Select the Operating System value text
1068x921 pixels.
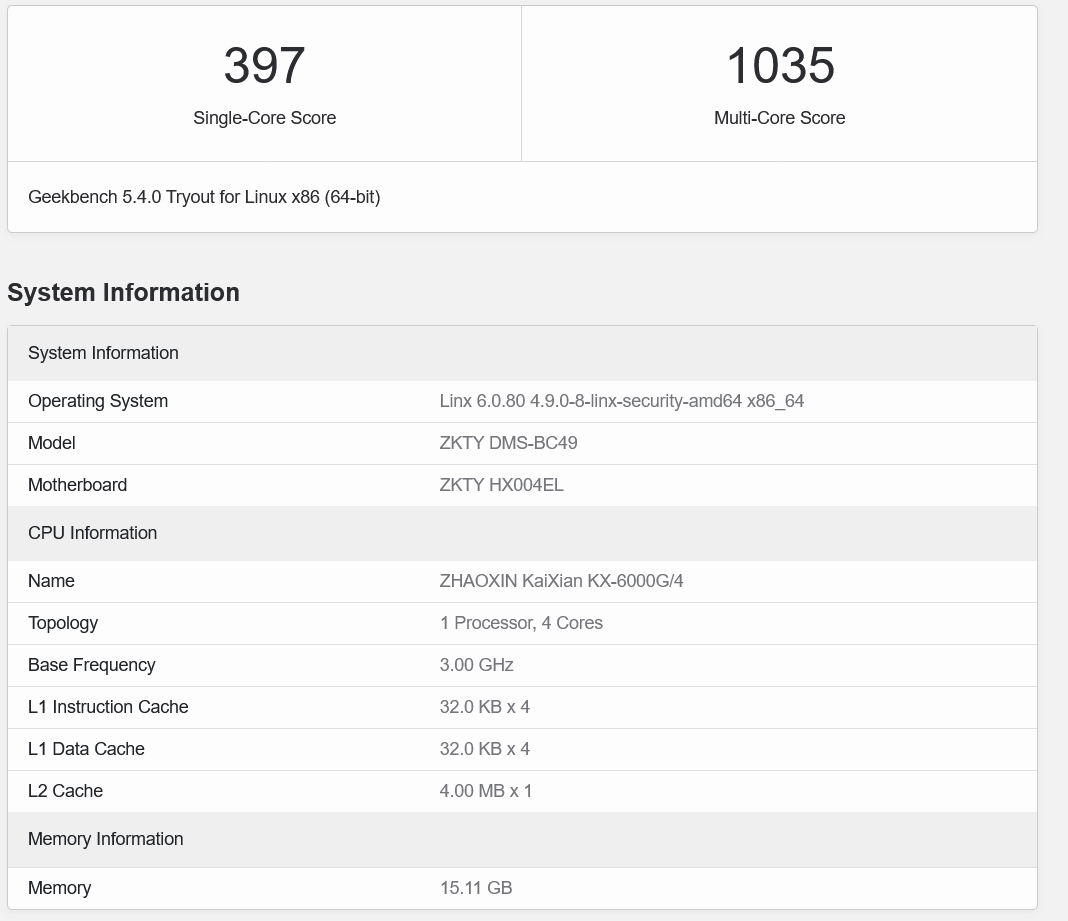click(621, 401)
